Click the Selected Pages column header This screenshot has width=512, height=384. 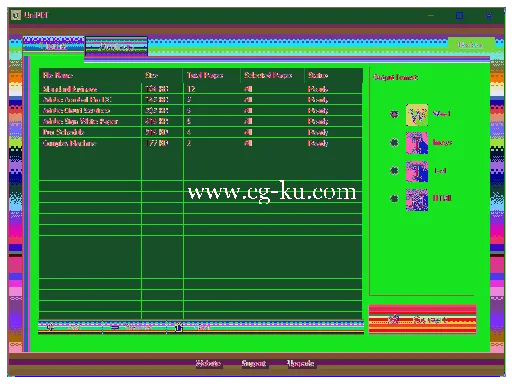pyautogui.click(x=272, y=75)
